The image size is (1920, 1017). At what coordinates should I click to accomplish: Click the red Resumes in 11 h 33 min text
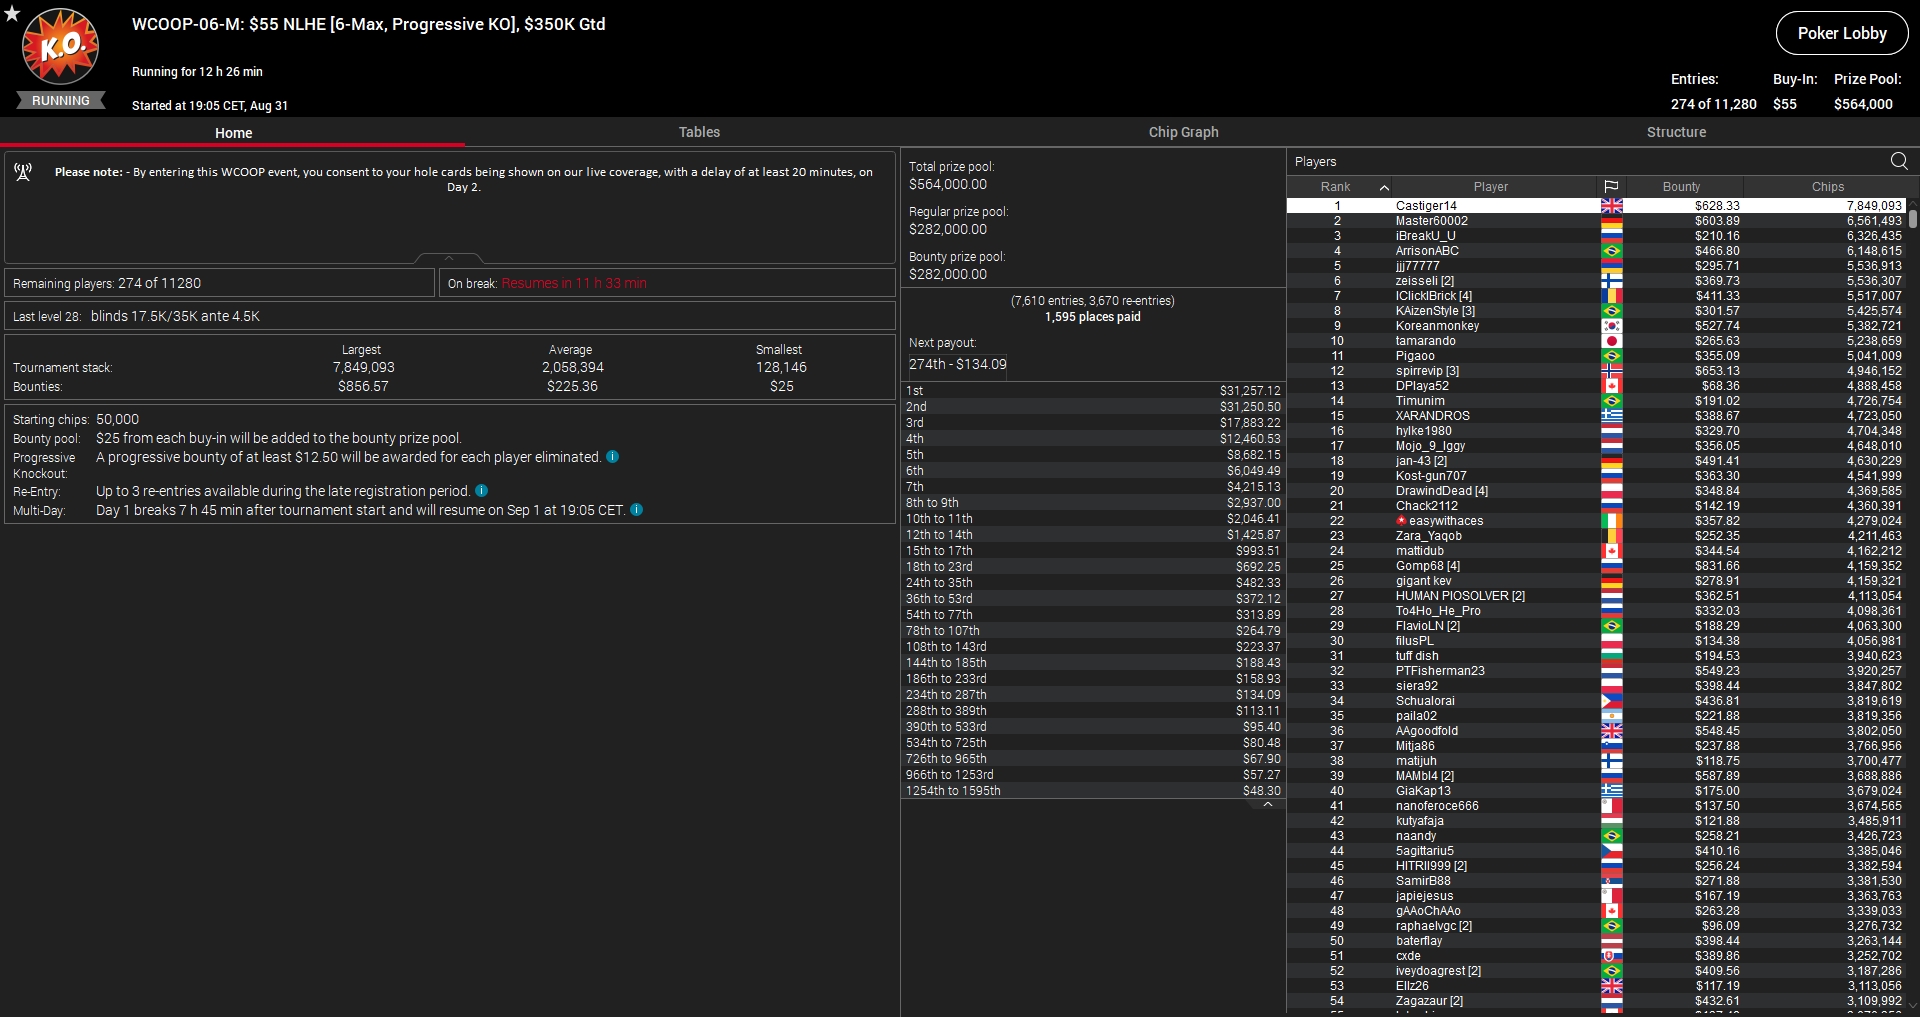tap(574, 284)
